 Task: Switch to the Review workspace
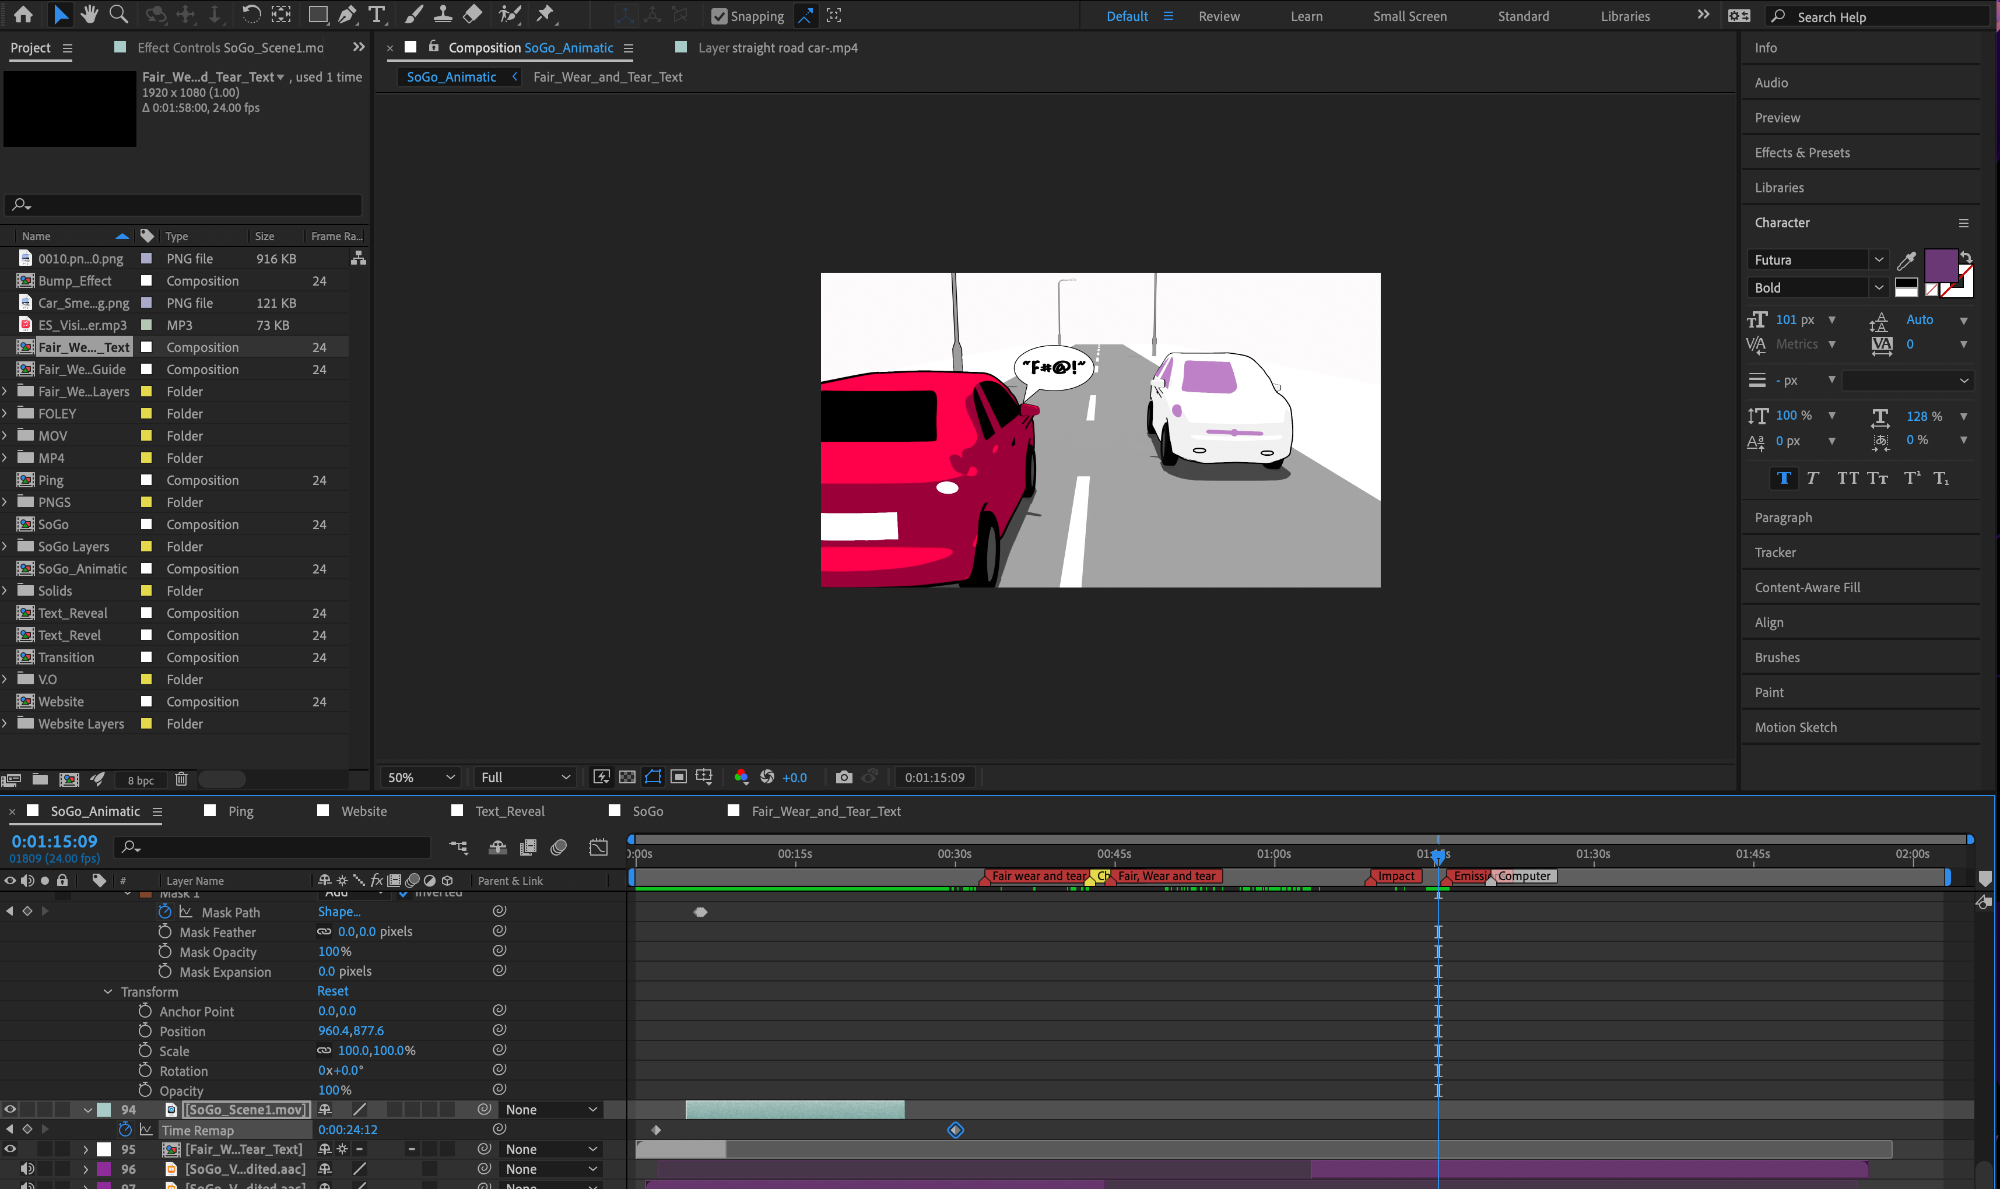point(1219,16)
